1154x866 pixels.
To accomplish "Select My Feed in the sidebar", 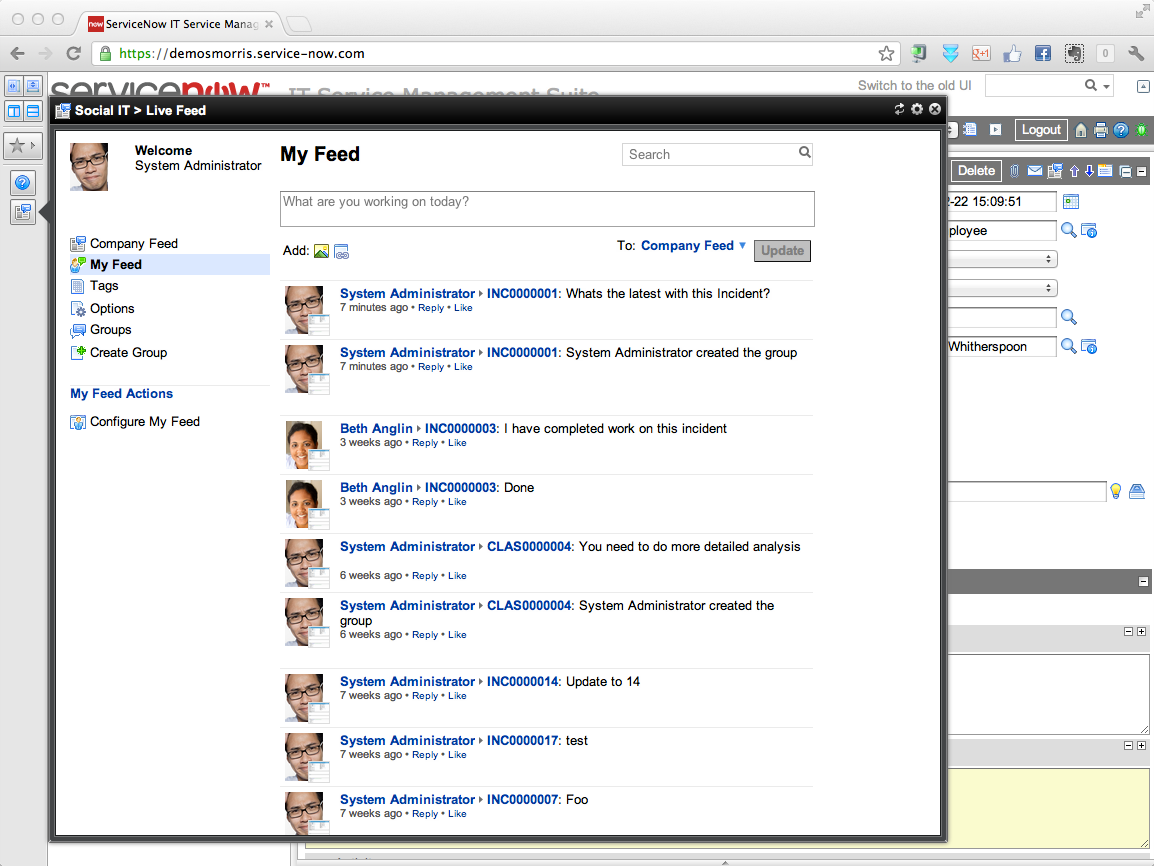I will tap(169, 264).
